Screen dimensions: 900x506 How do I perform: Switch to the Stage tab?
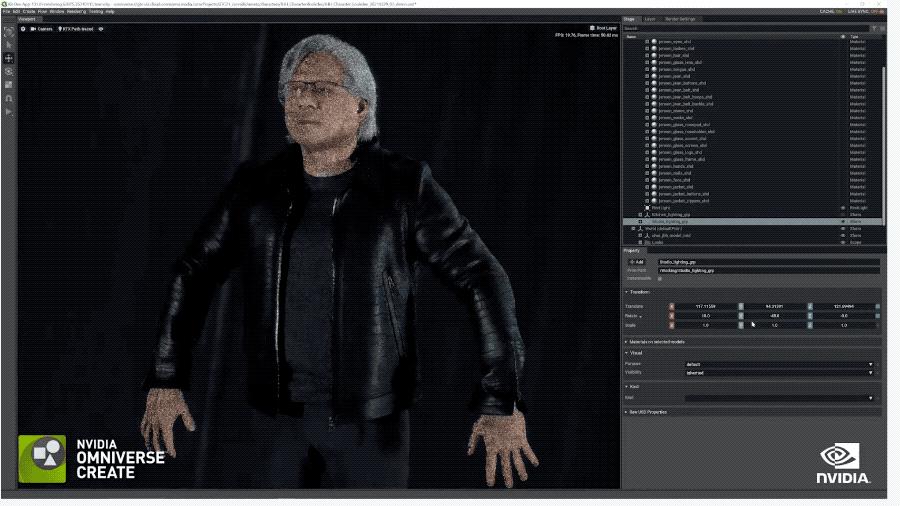tap(630, 19)
